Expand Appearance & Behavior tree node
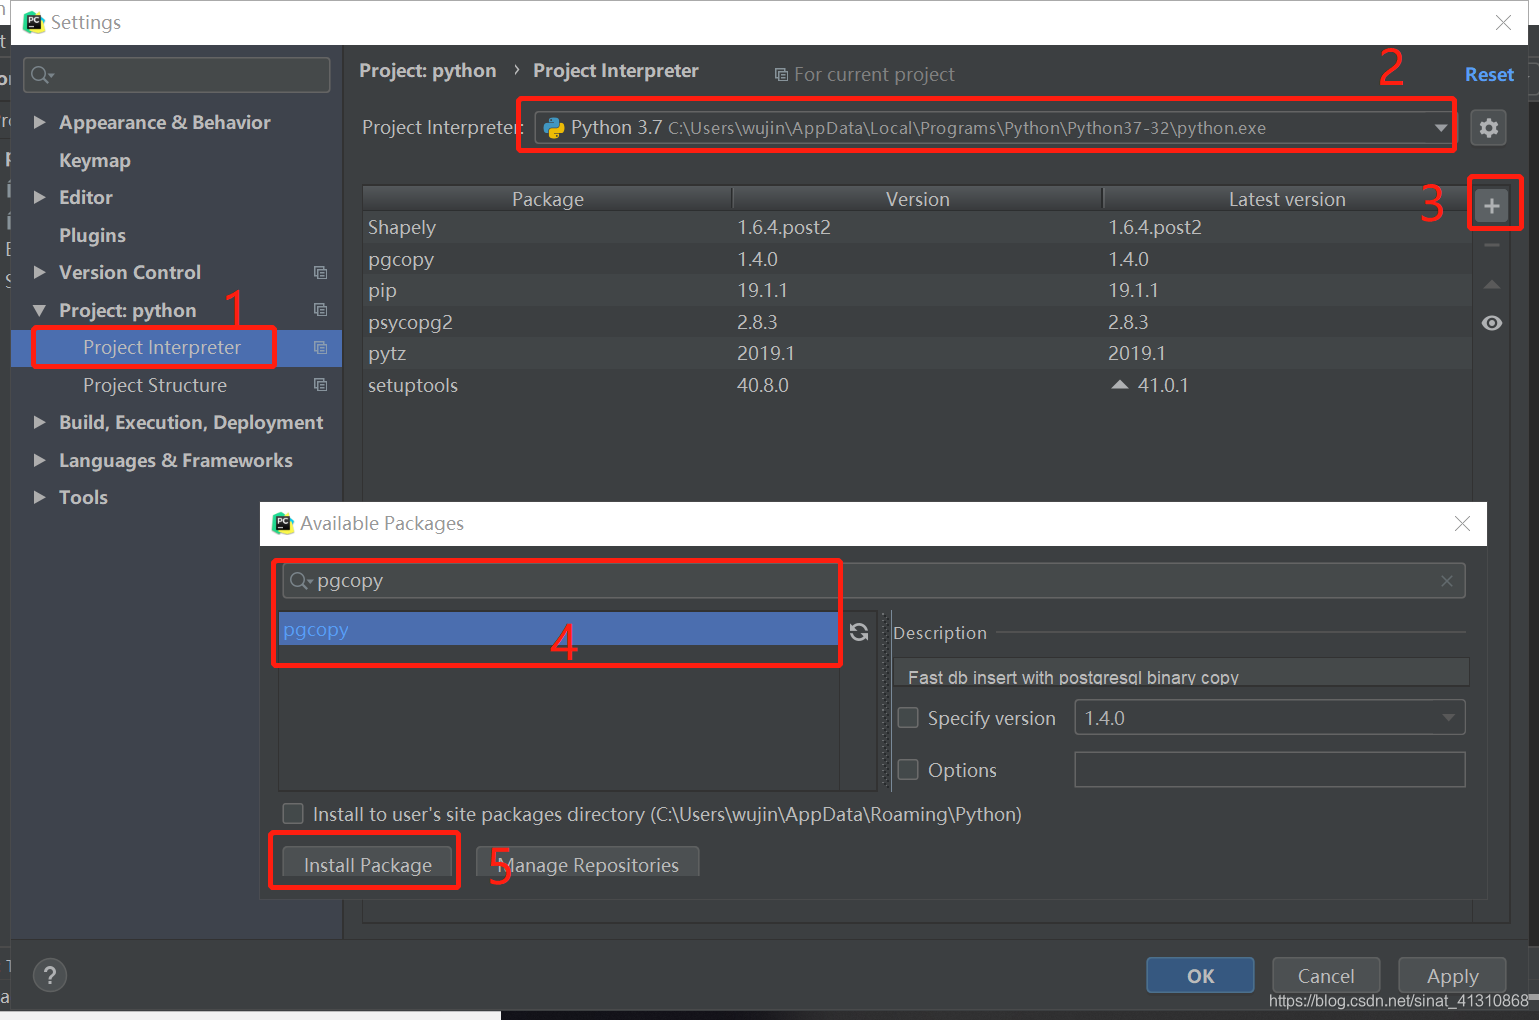Image resolution: width=1539 pixels, height=1020 pixels. pos(40,122)
